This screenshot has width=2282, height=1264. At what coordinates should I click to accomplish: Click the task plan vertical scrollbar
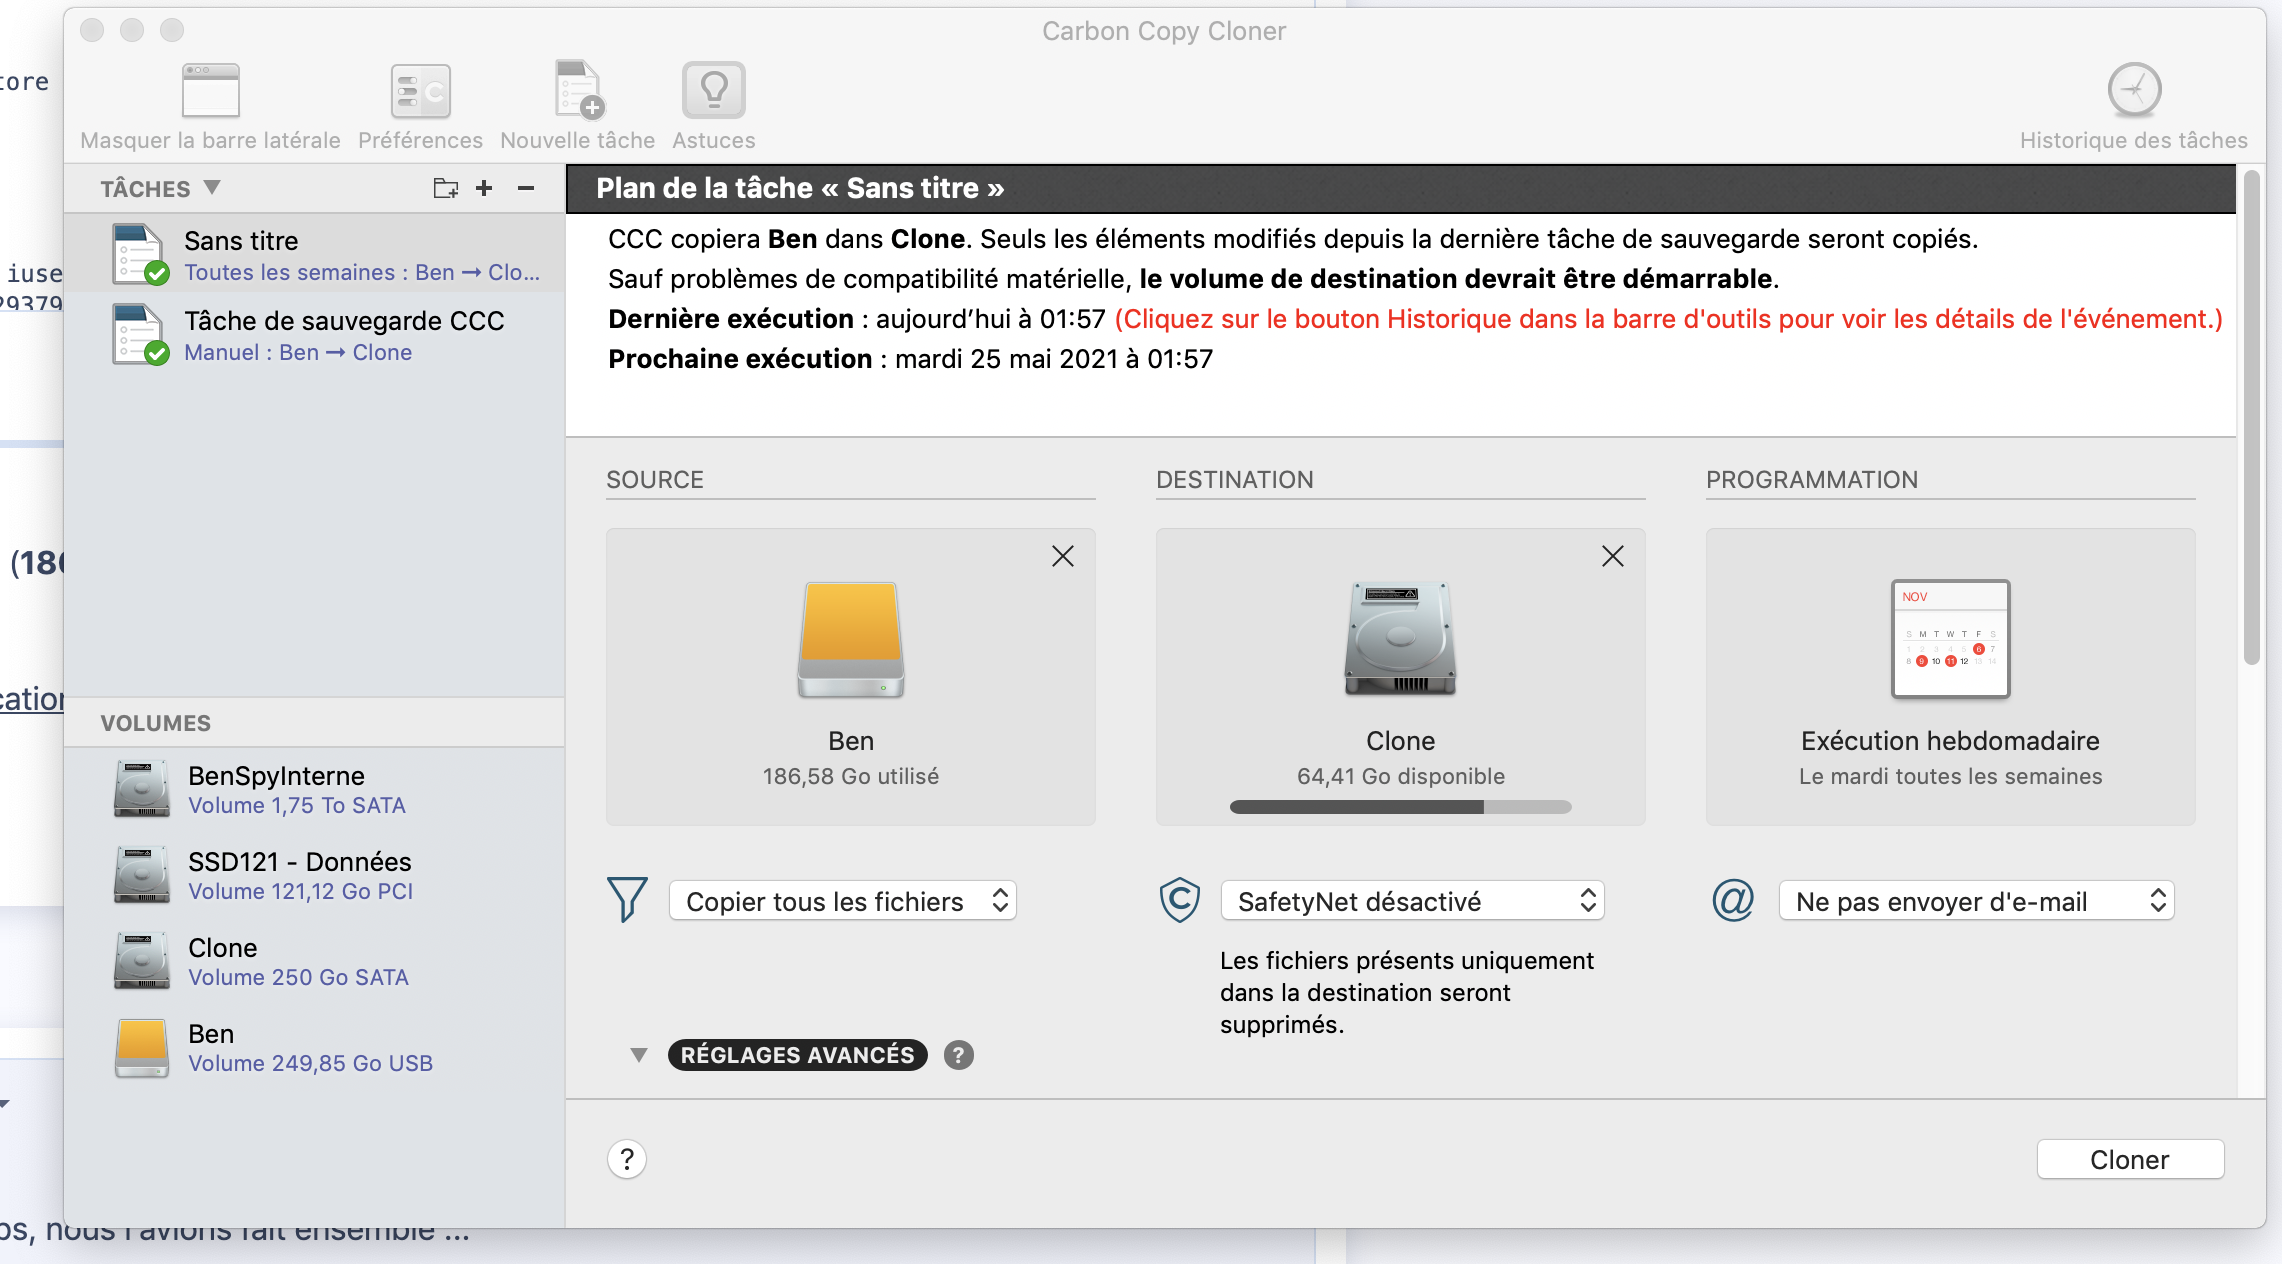pyautogui.click(x=2251, y=418)
